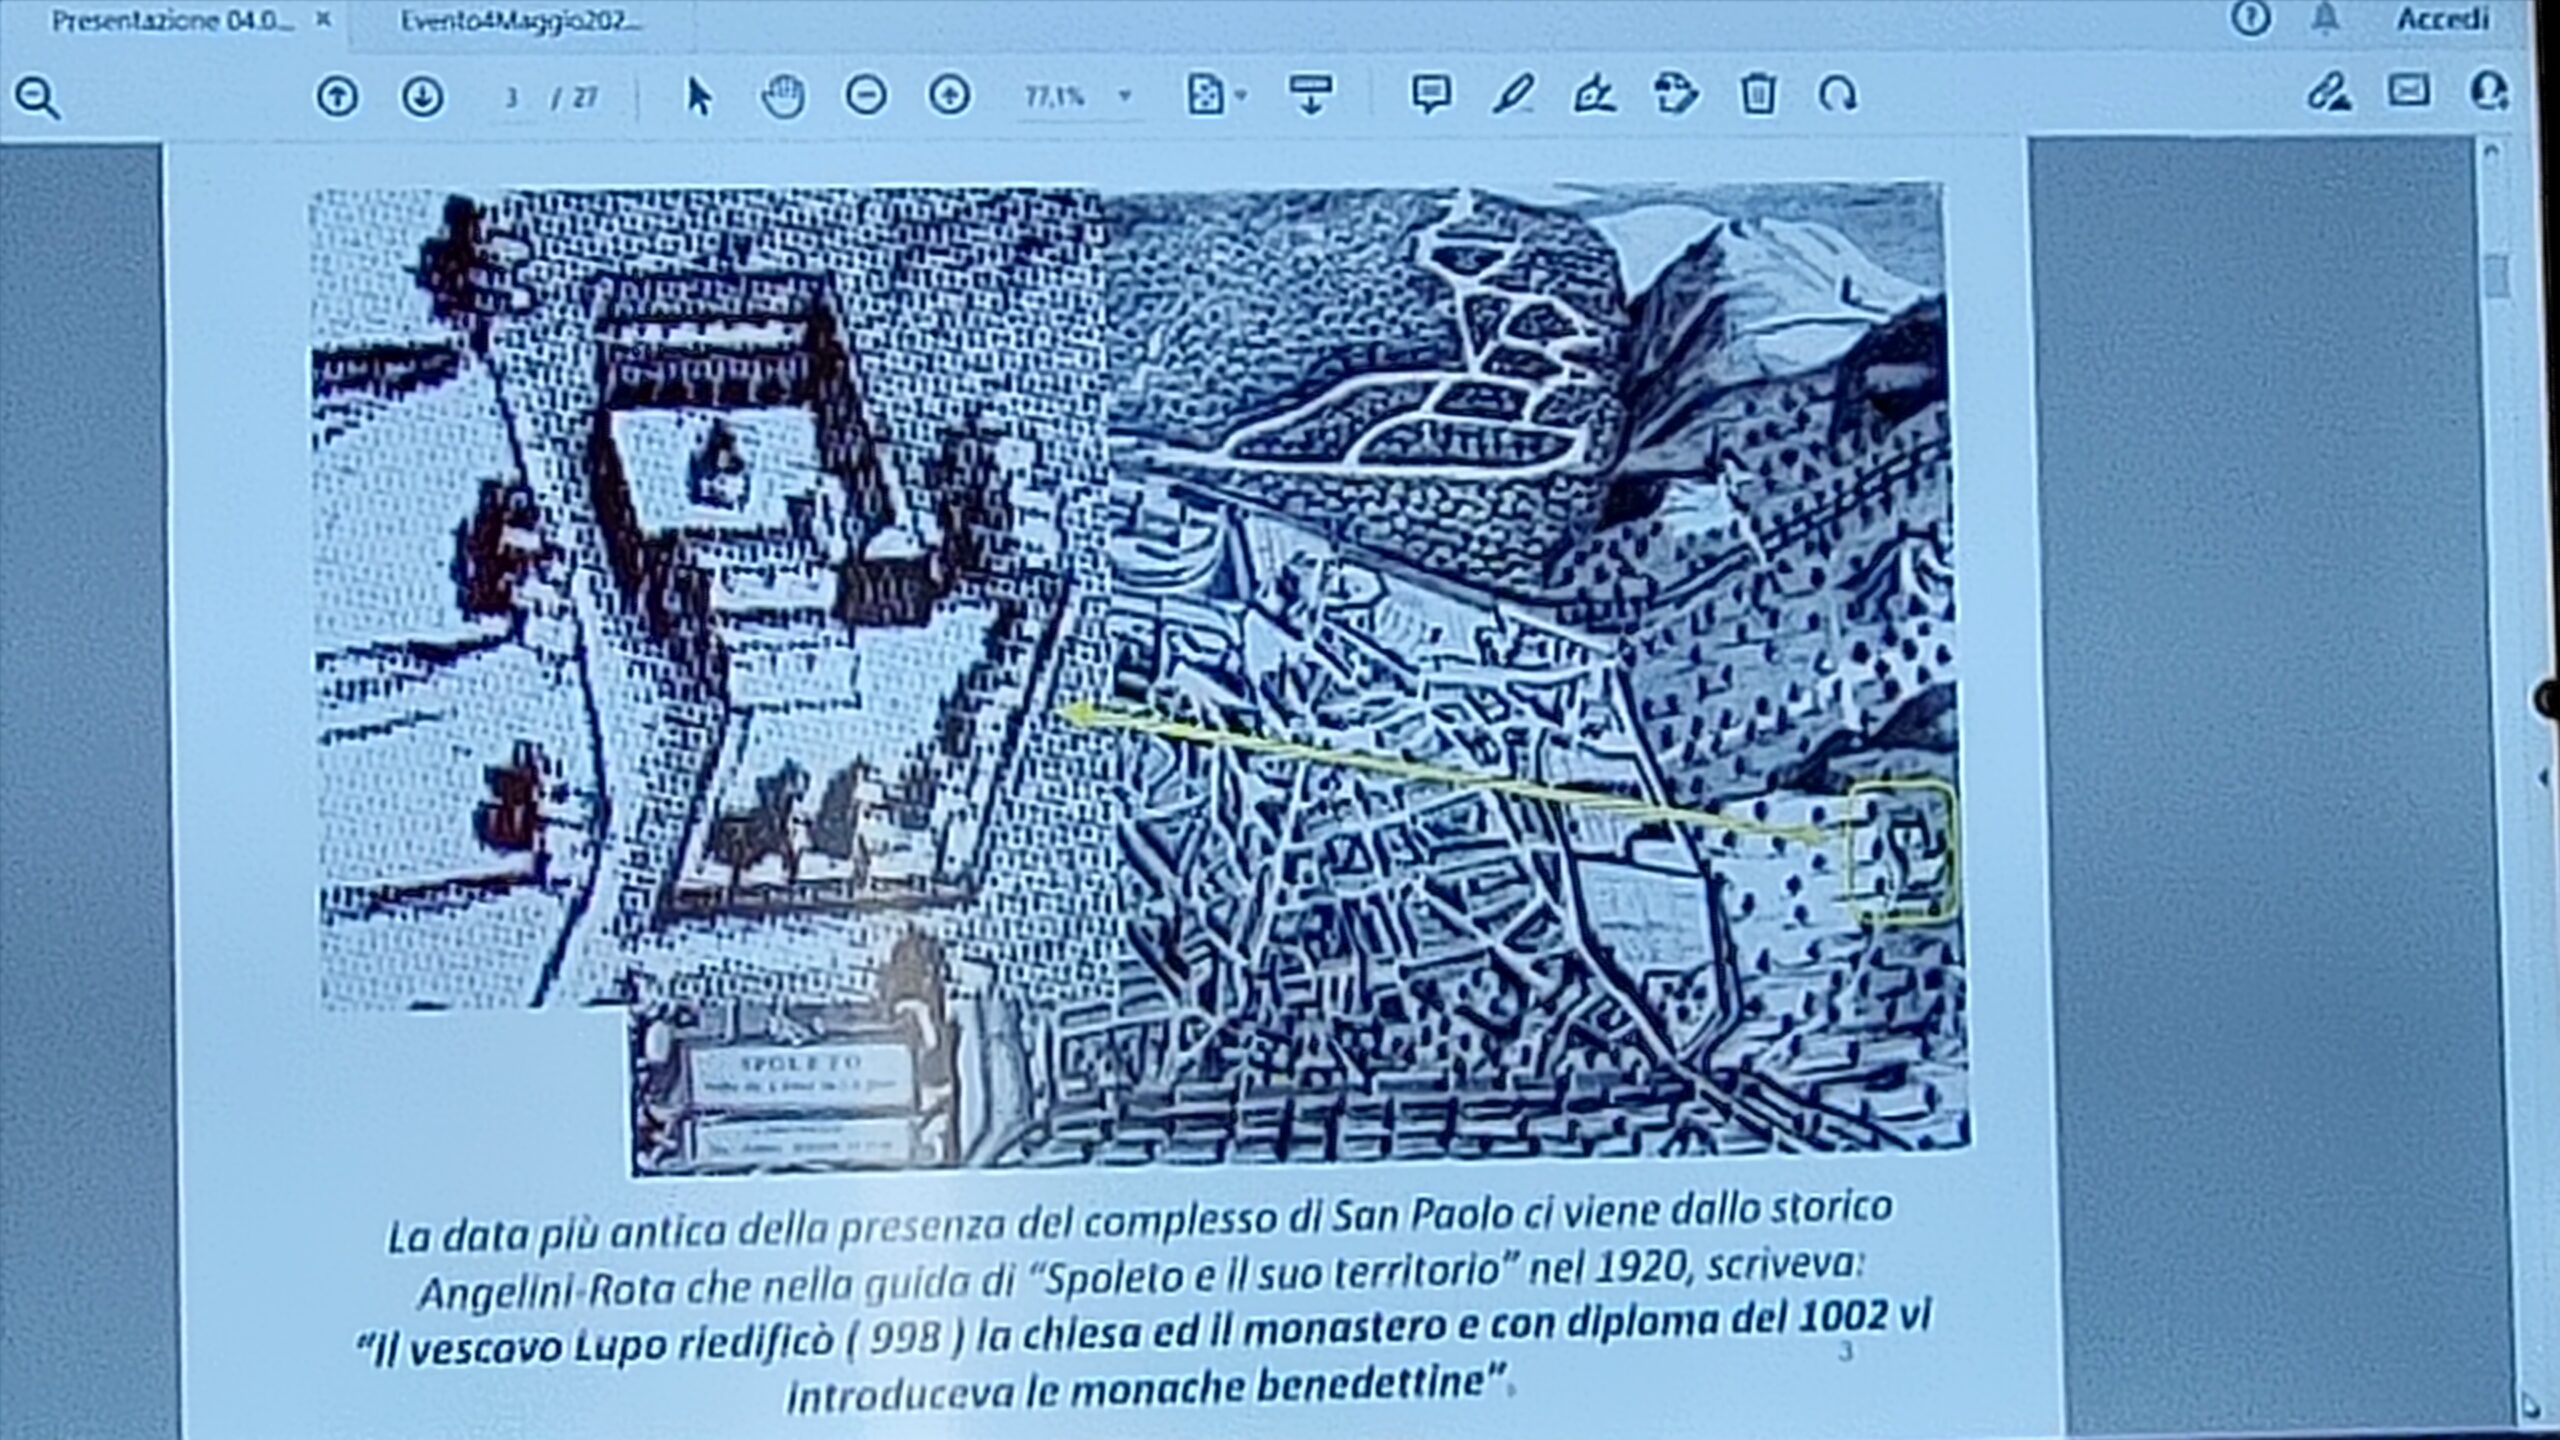Zoom out with minus button
Image resolution: width=2560 pixels, height=1440 pixels.
tap(866, 96)
